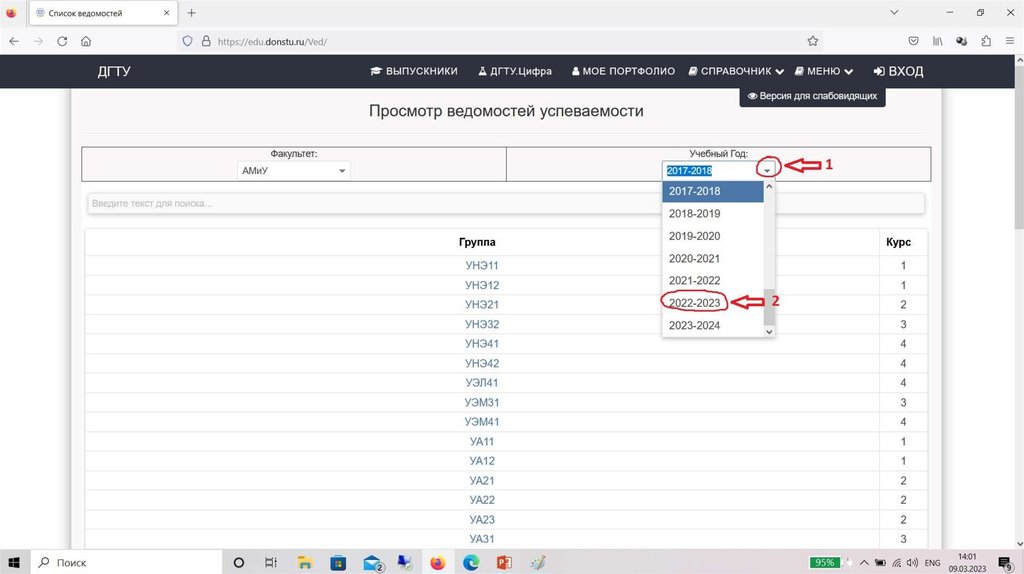Image resolution: width=1024 pixels, height=574 pixels.
Task: Open group УНЭ11 link
Action: (x=482, y=266)
